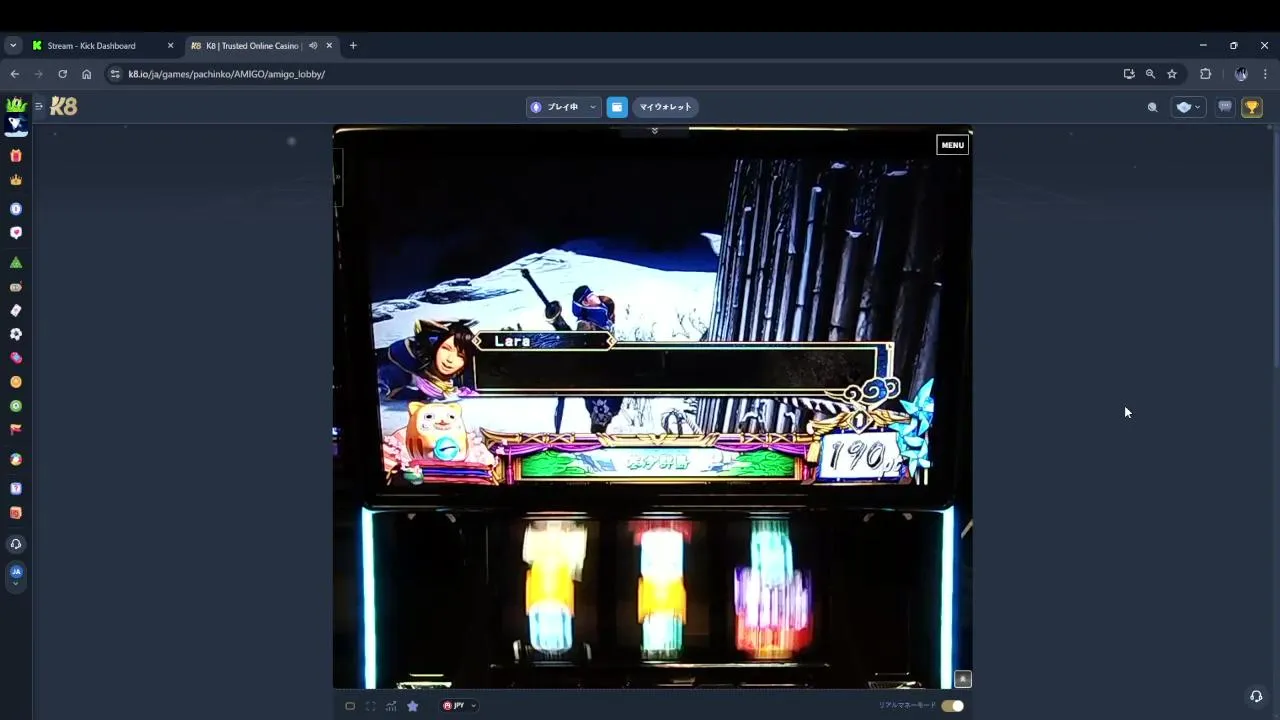Click the right spinning slot reel
Image resolution: width=1280 pixels, height=720 pixels.
773,587
